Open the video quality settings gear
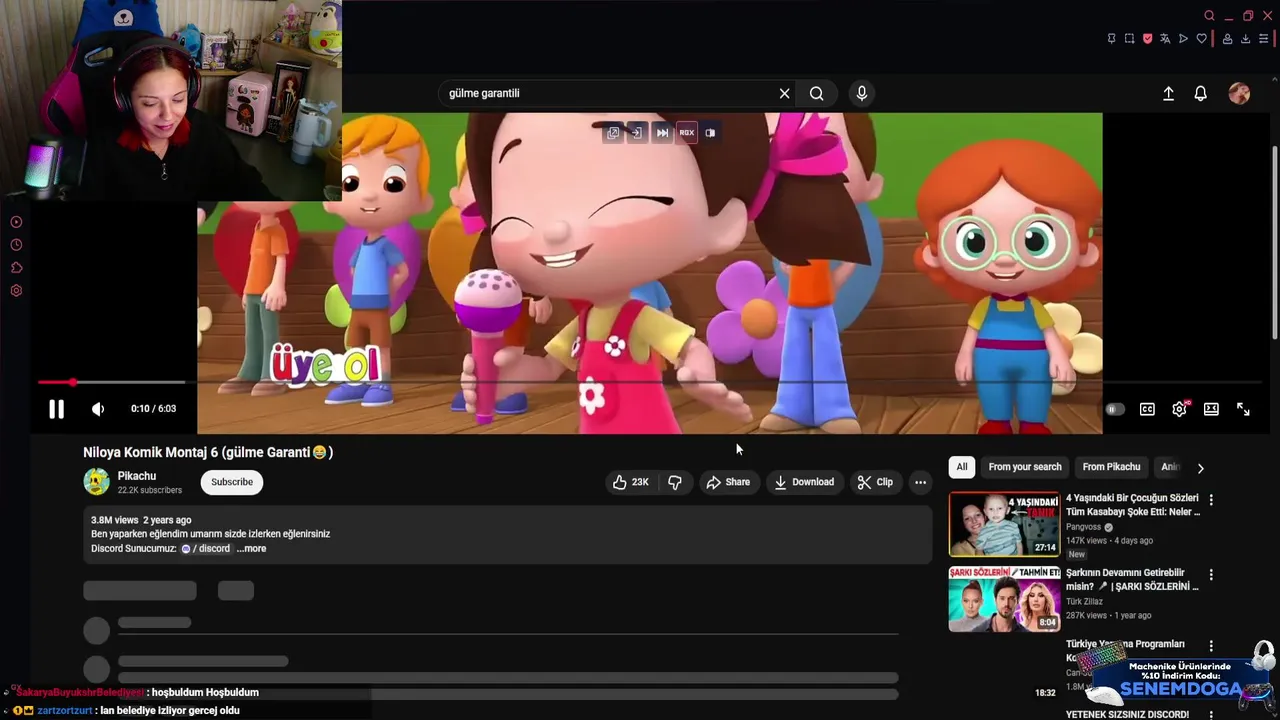 click(1179, 409)
